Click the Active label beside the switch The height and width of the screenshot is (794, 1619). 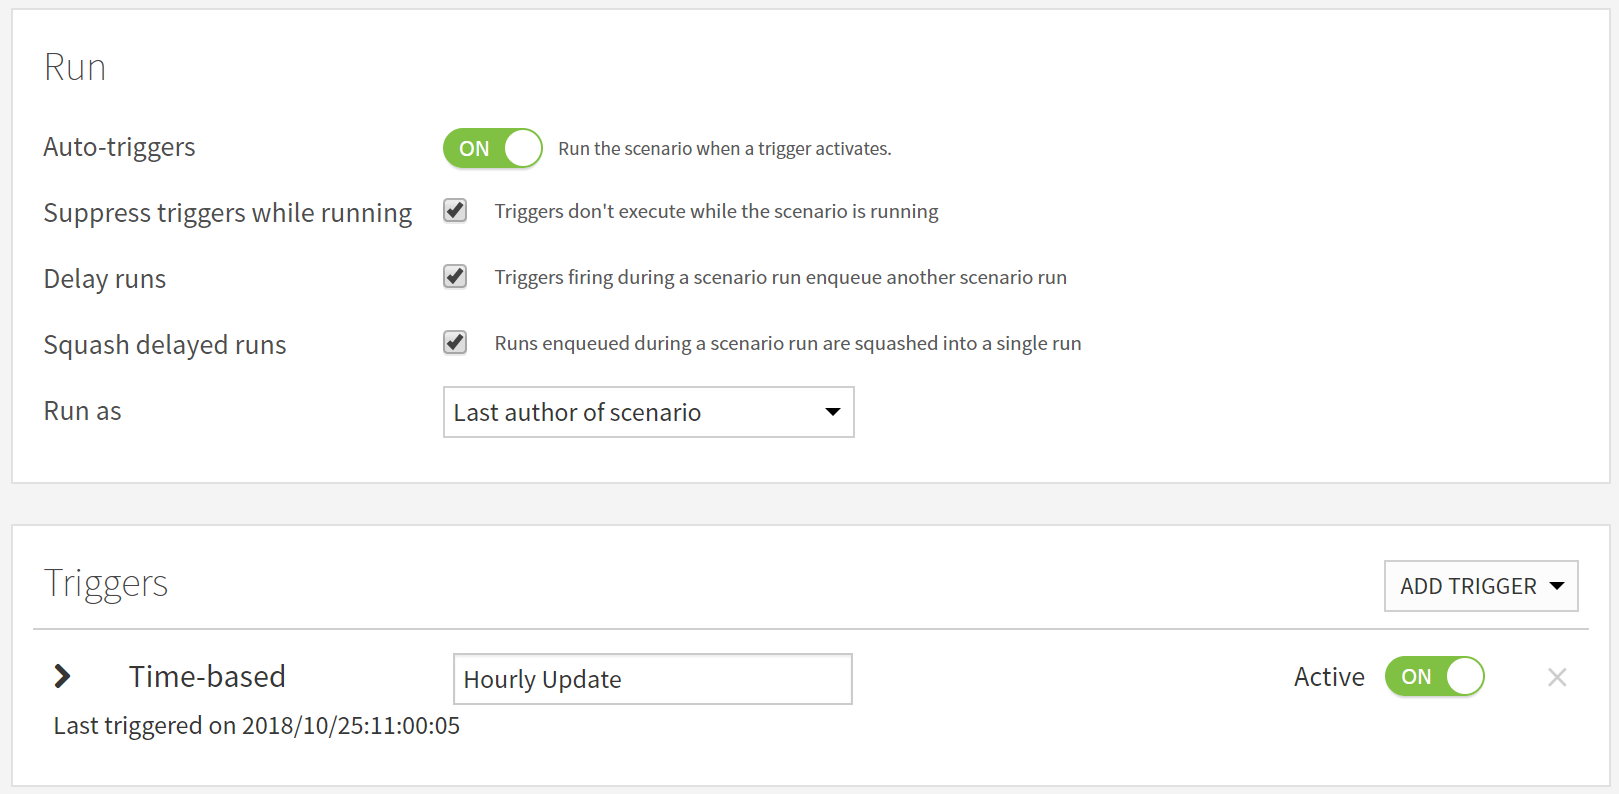[1329, 677]
